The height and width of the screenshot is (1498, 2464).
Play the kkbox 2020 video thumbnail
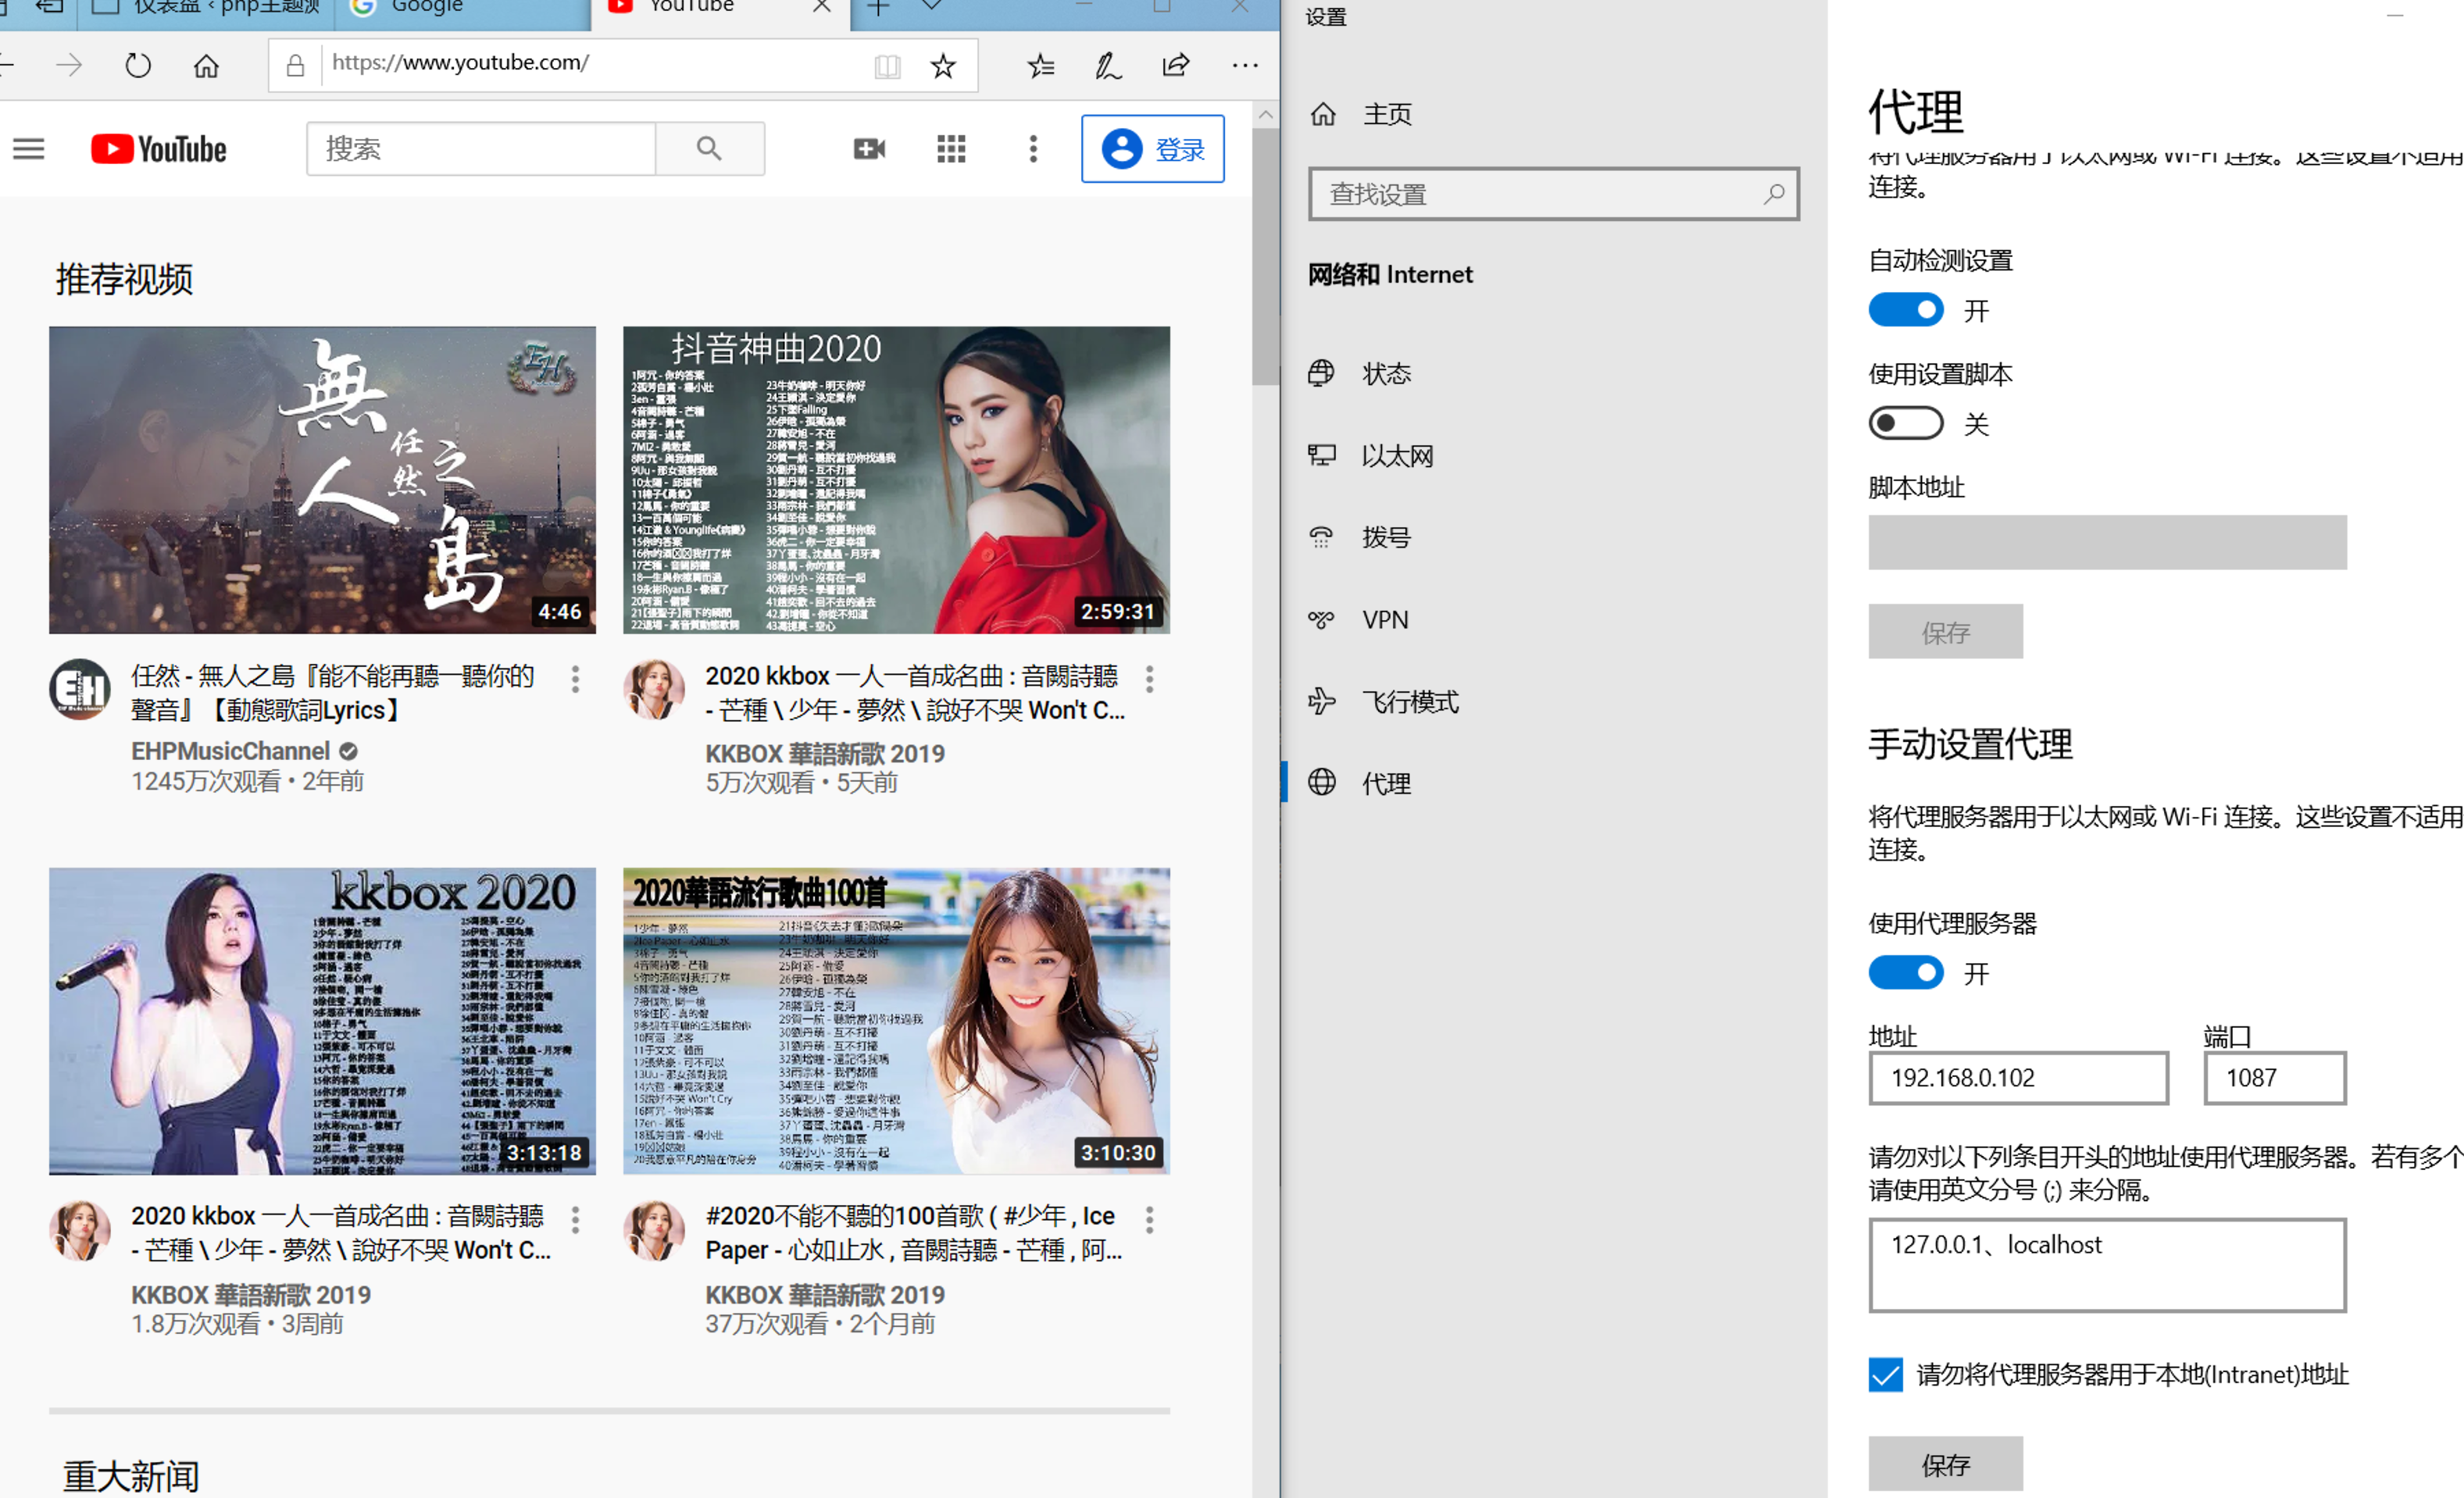click(322, 1021)
